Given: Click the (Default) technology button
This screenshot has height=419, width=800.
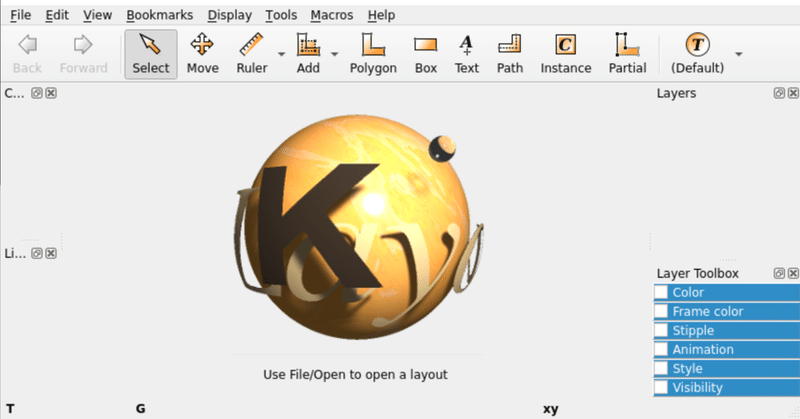Looking at the screenshot, I should pos(697,54).
